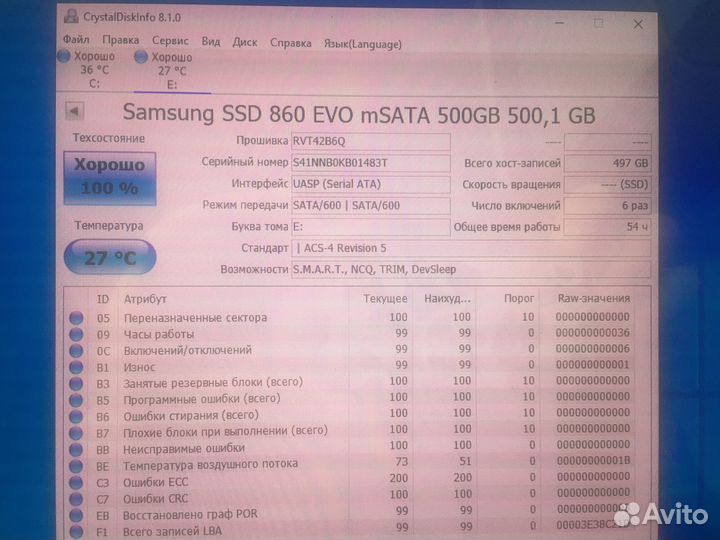This screenshot has height=540, width=720.
Task: Click the status circle for attribute EB
Action: (x=76, y=515)
